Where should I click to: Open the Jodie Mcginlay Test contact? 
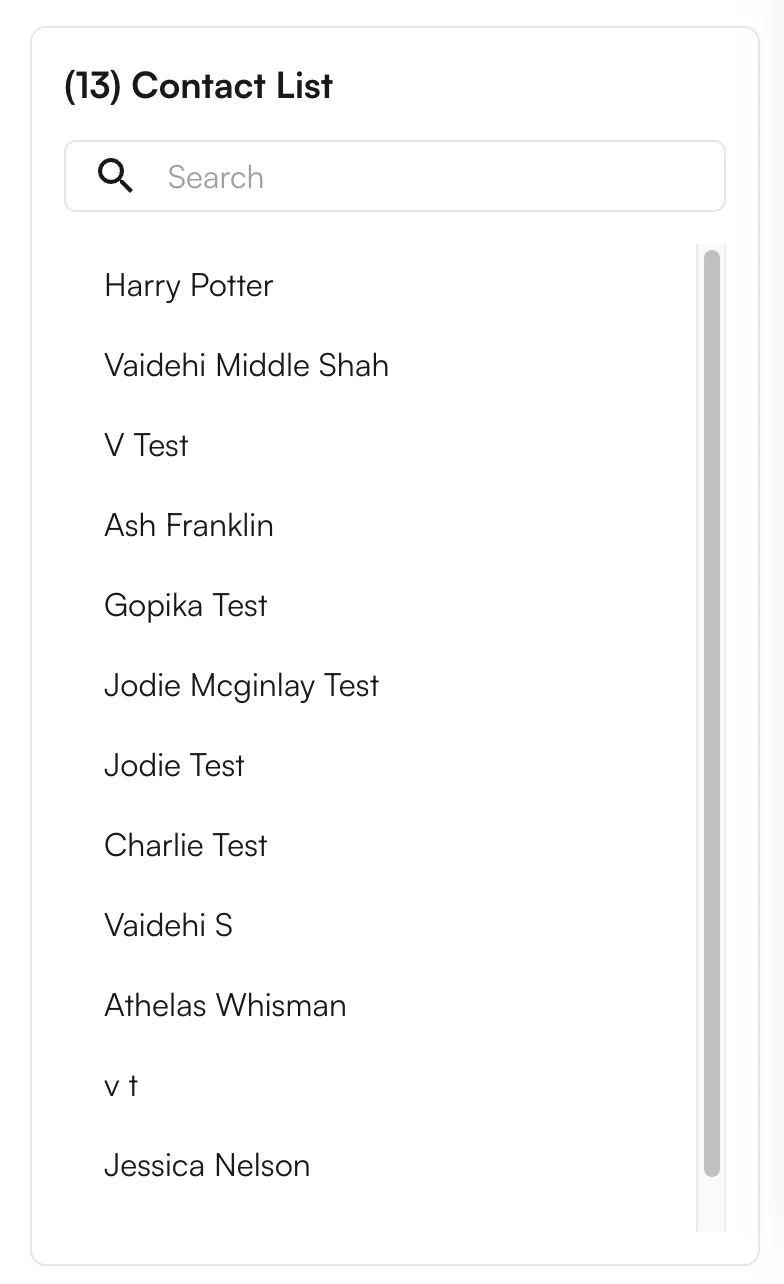[242, 686]
